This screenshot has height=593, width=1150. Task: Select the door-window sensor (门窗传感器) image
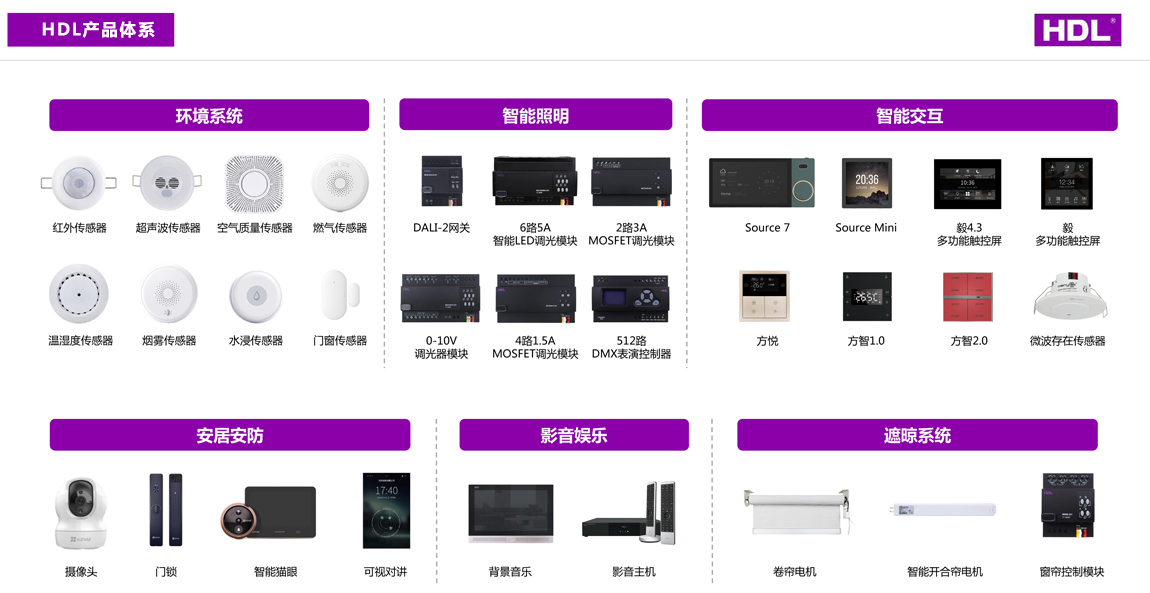point(341,295)
